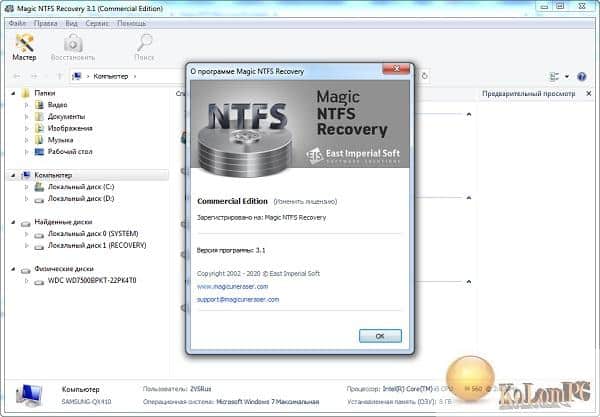This screenshot has height=417, width=600.
Task: Select the Документы folder icon
Action: coord(39,116)
